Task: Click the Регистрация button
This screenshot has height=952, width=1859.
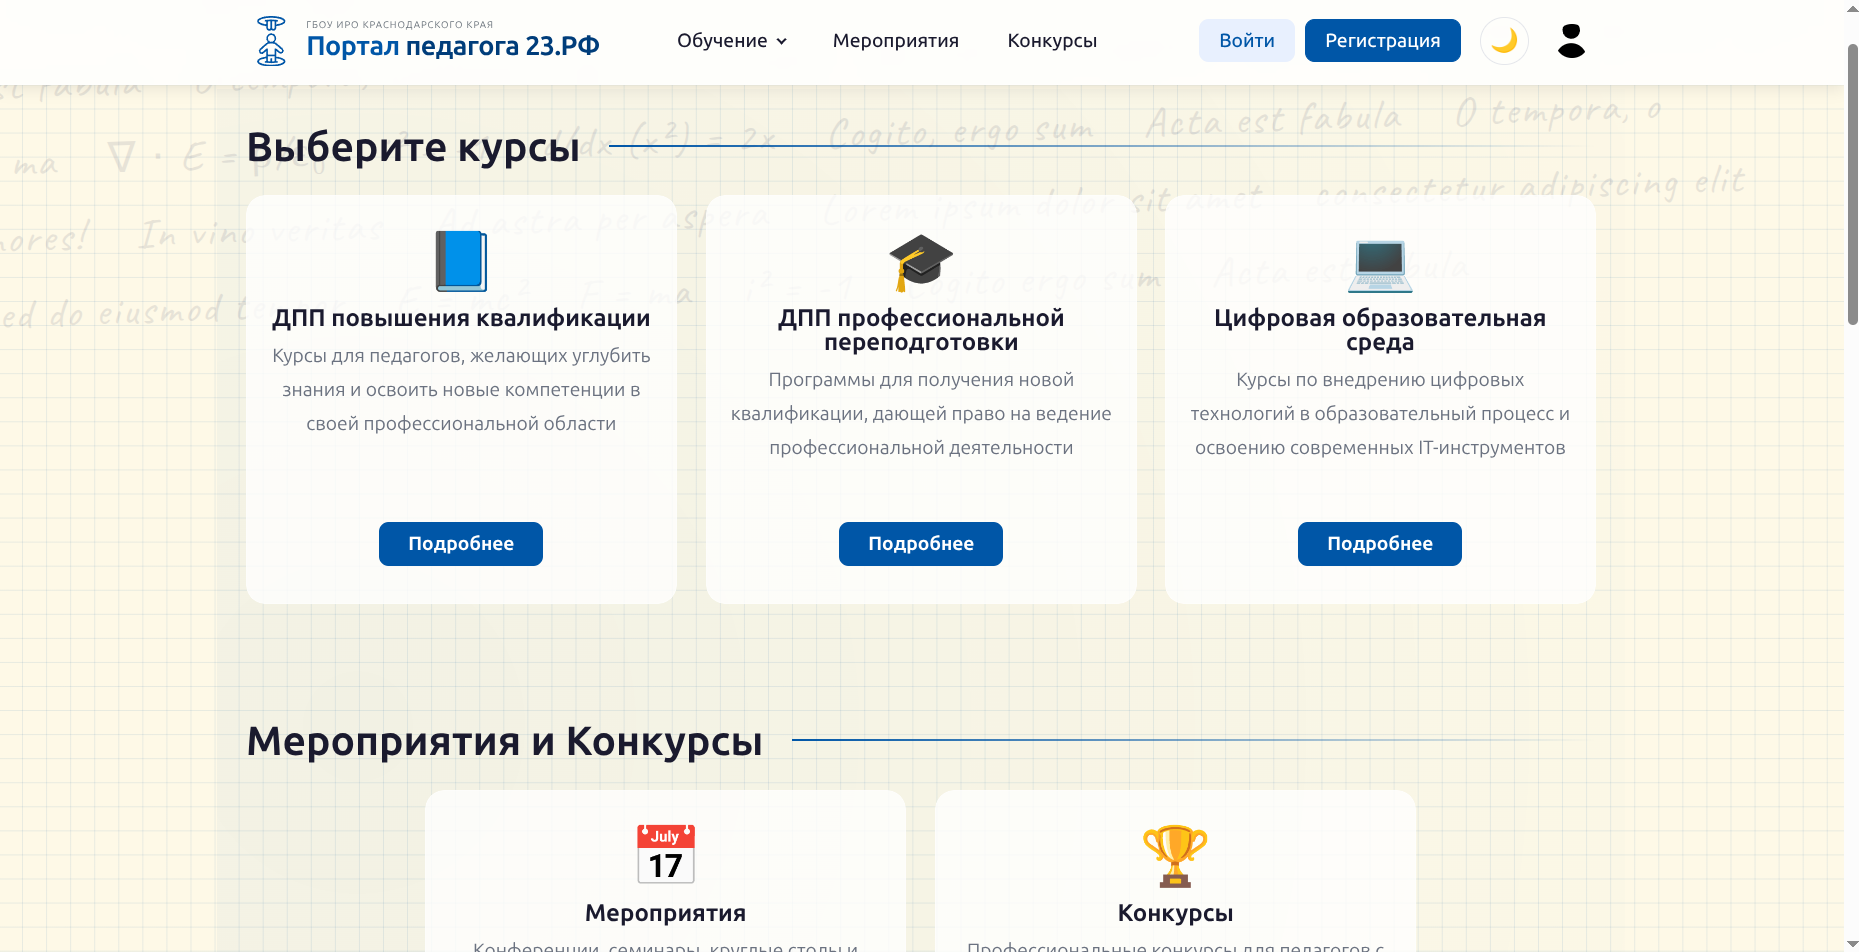Action: click(x=1383, y=41)
